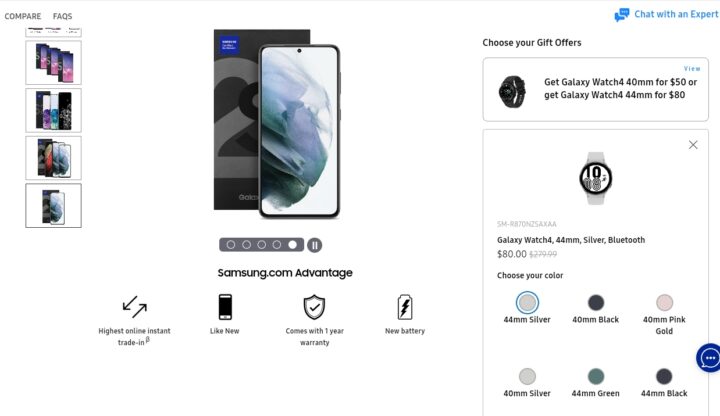
Task: Select the fourth carousel dot
Action: (276, 245)
